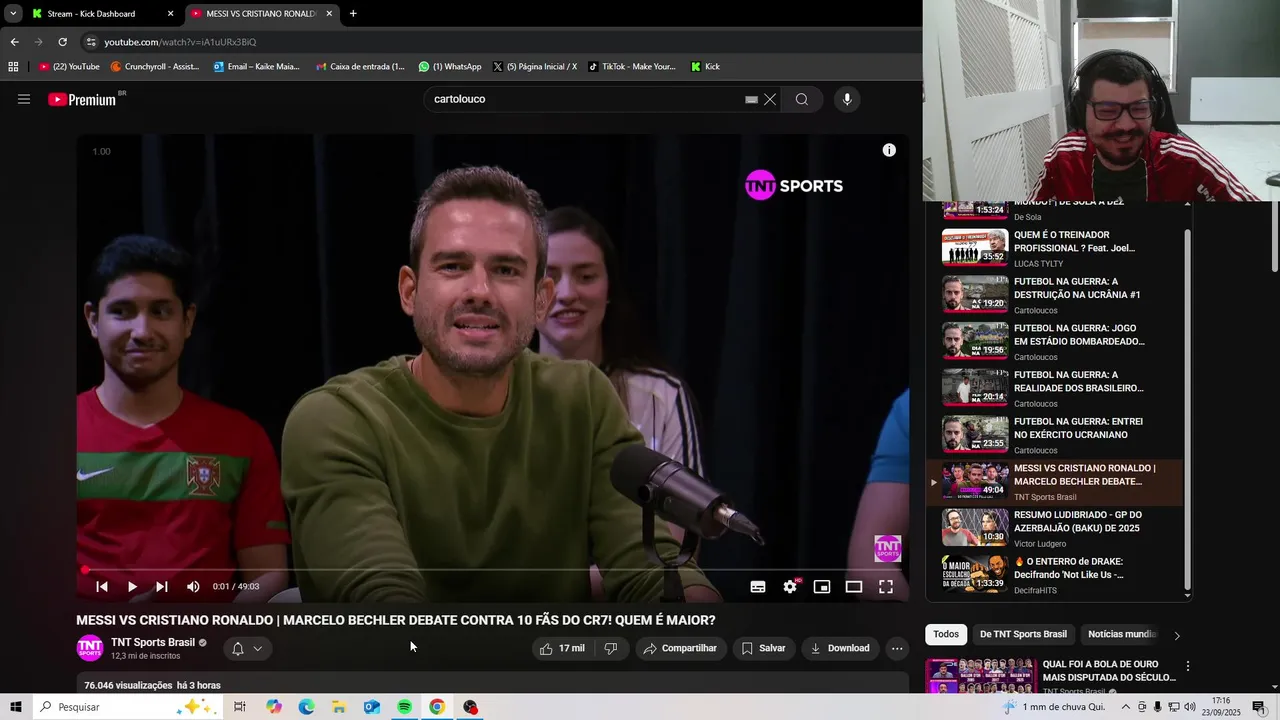Image resolution: width=1280 pixels, height=720 pixels.
Task: Open the TikTok bookmark
Action: (632, 67)
